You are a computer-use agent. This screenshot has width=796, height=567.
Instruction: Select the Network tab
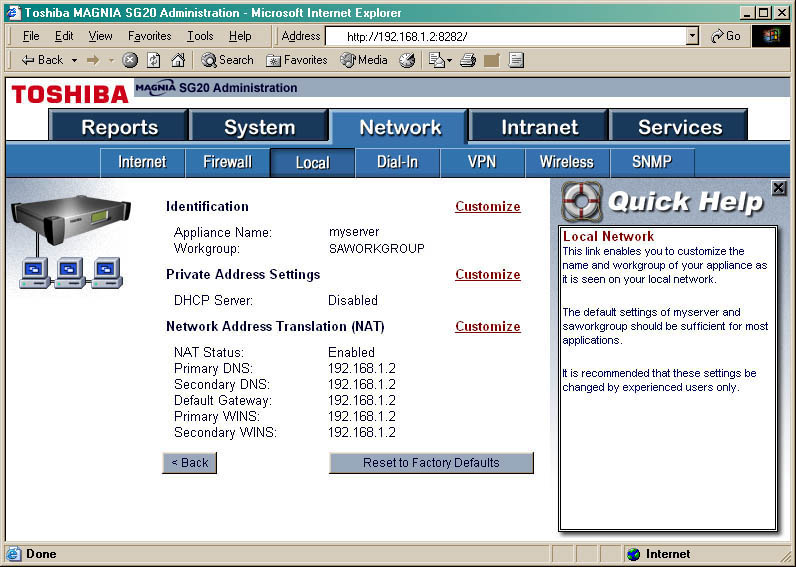400,127
